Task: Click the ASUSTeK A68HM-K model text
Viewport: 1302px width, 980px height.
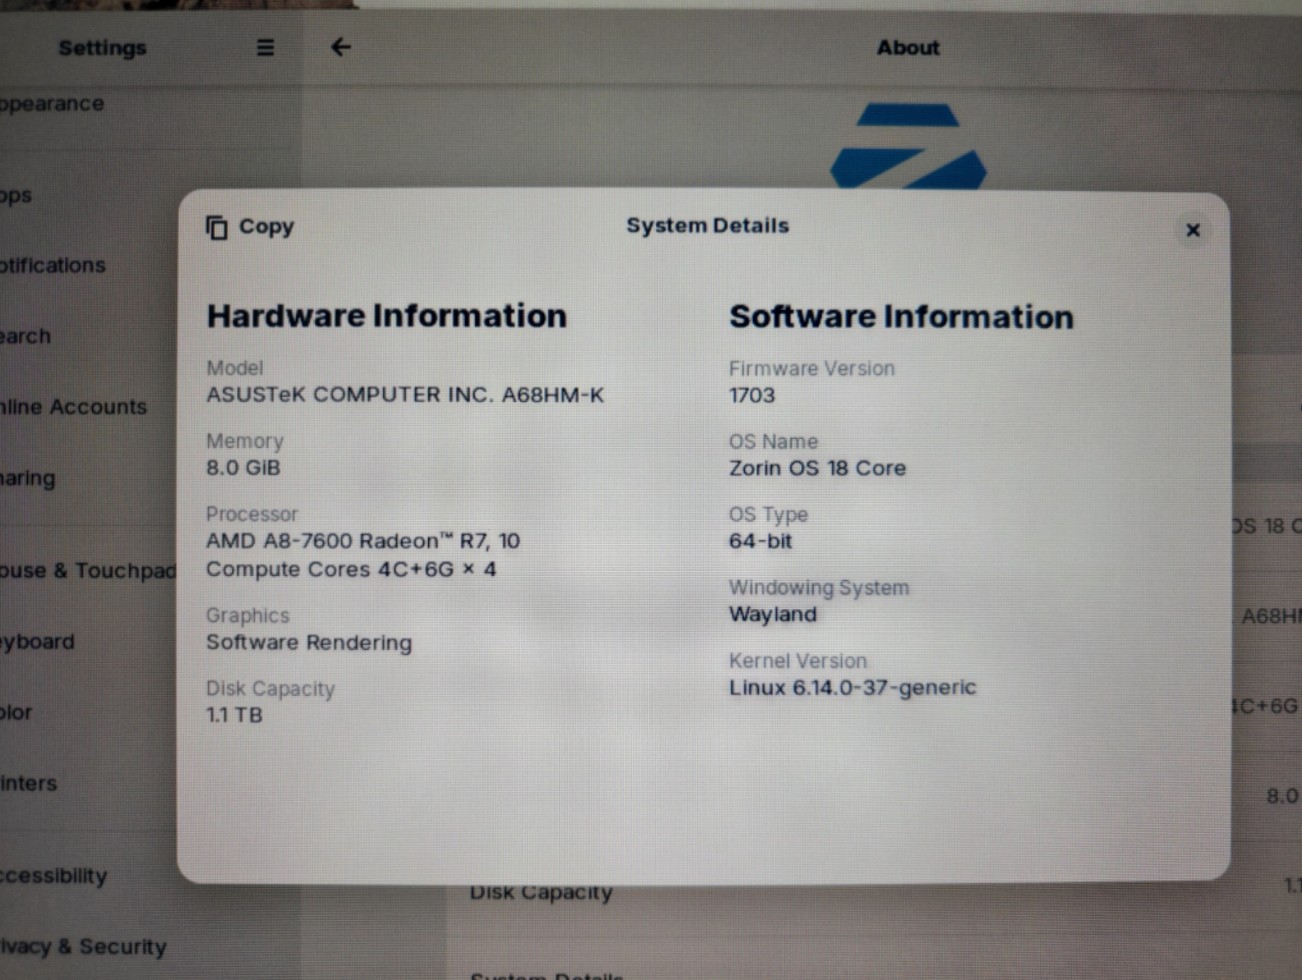Action: point(405,395)
